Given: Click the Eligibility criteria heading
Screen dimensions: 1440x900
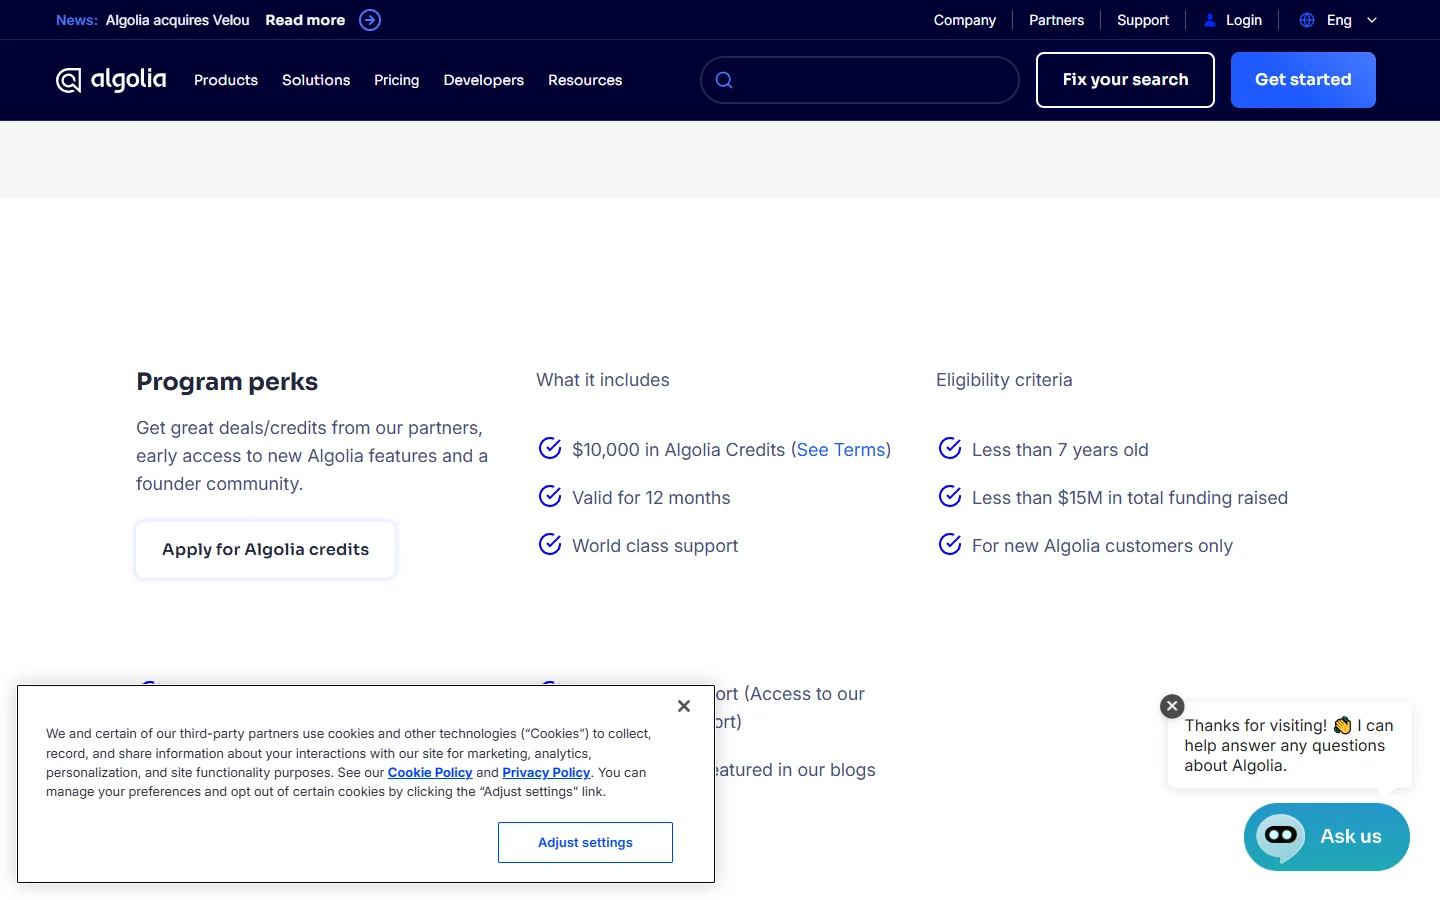Looking at the screenshot, I should pos(1004,380).
